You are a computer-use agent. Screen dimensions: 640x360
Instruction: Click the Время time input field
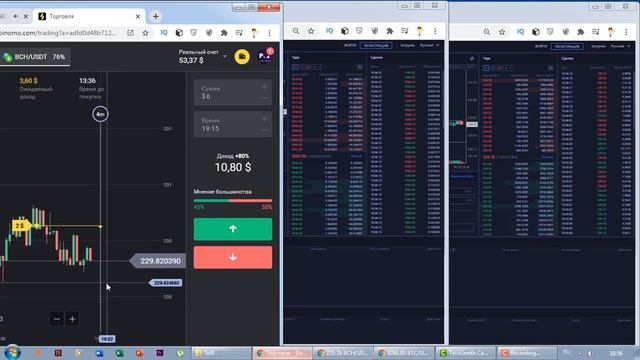(233, 124)
